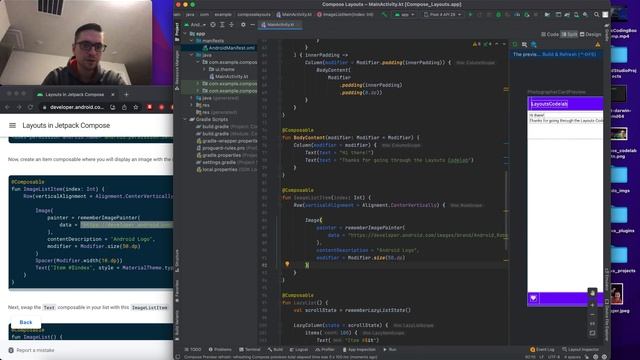640x360 pixels.
Task: Click preview zoom-to-fit icon
Action: (592, 333)
